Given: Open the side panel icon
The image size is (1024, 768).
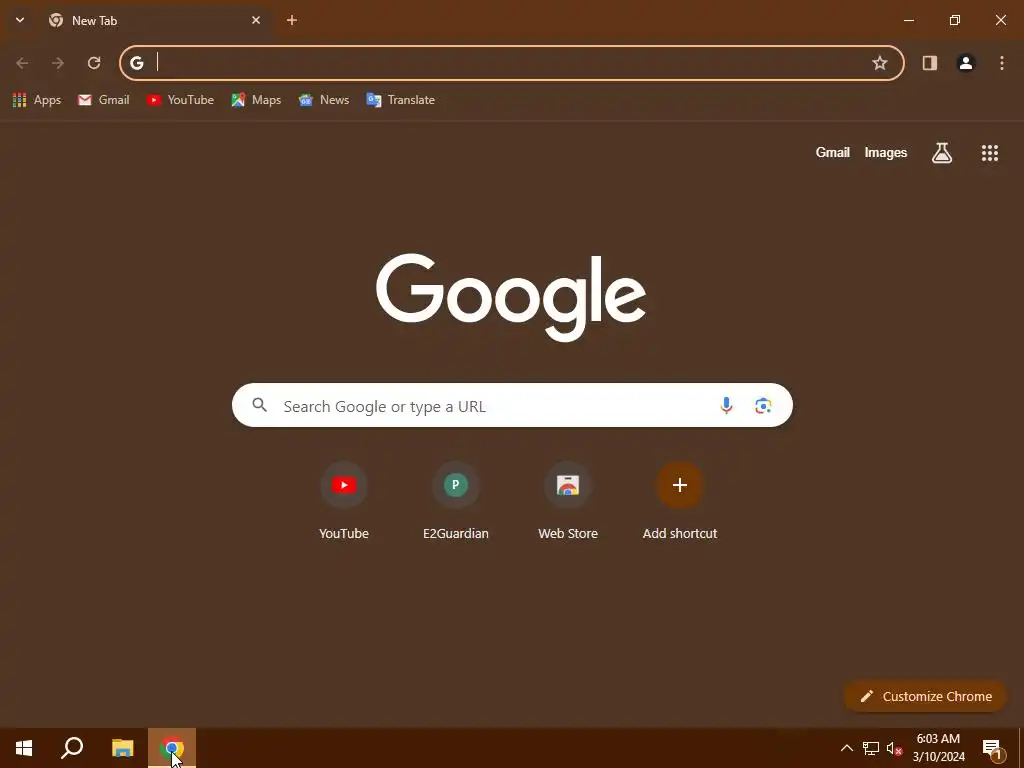Looking at the screenshot, I should 929,63.
